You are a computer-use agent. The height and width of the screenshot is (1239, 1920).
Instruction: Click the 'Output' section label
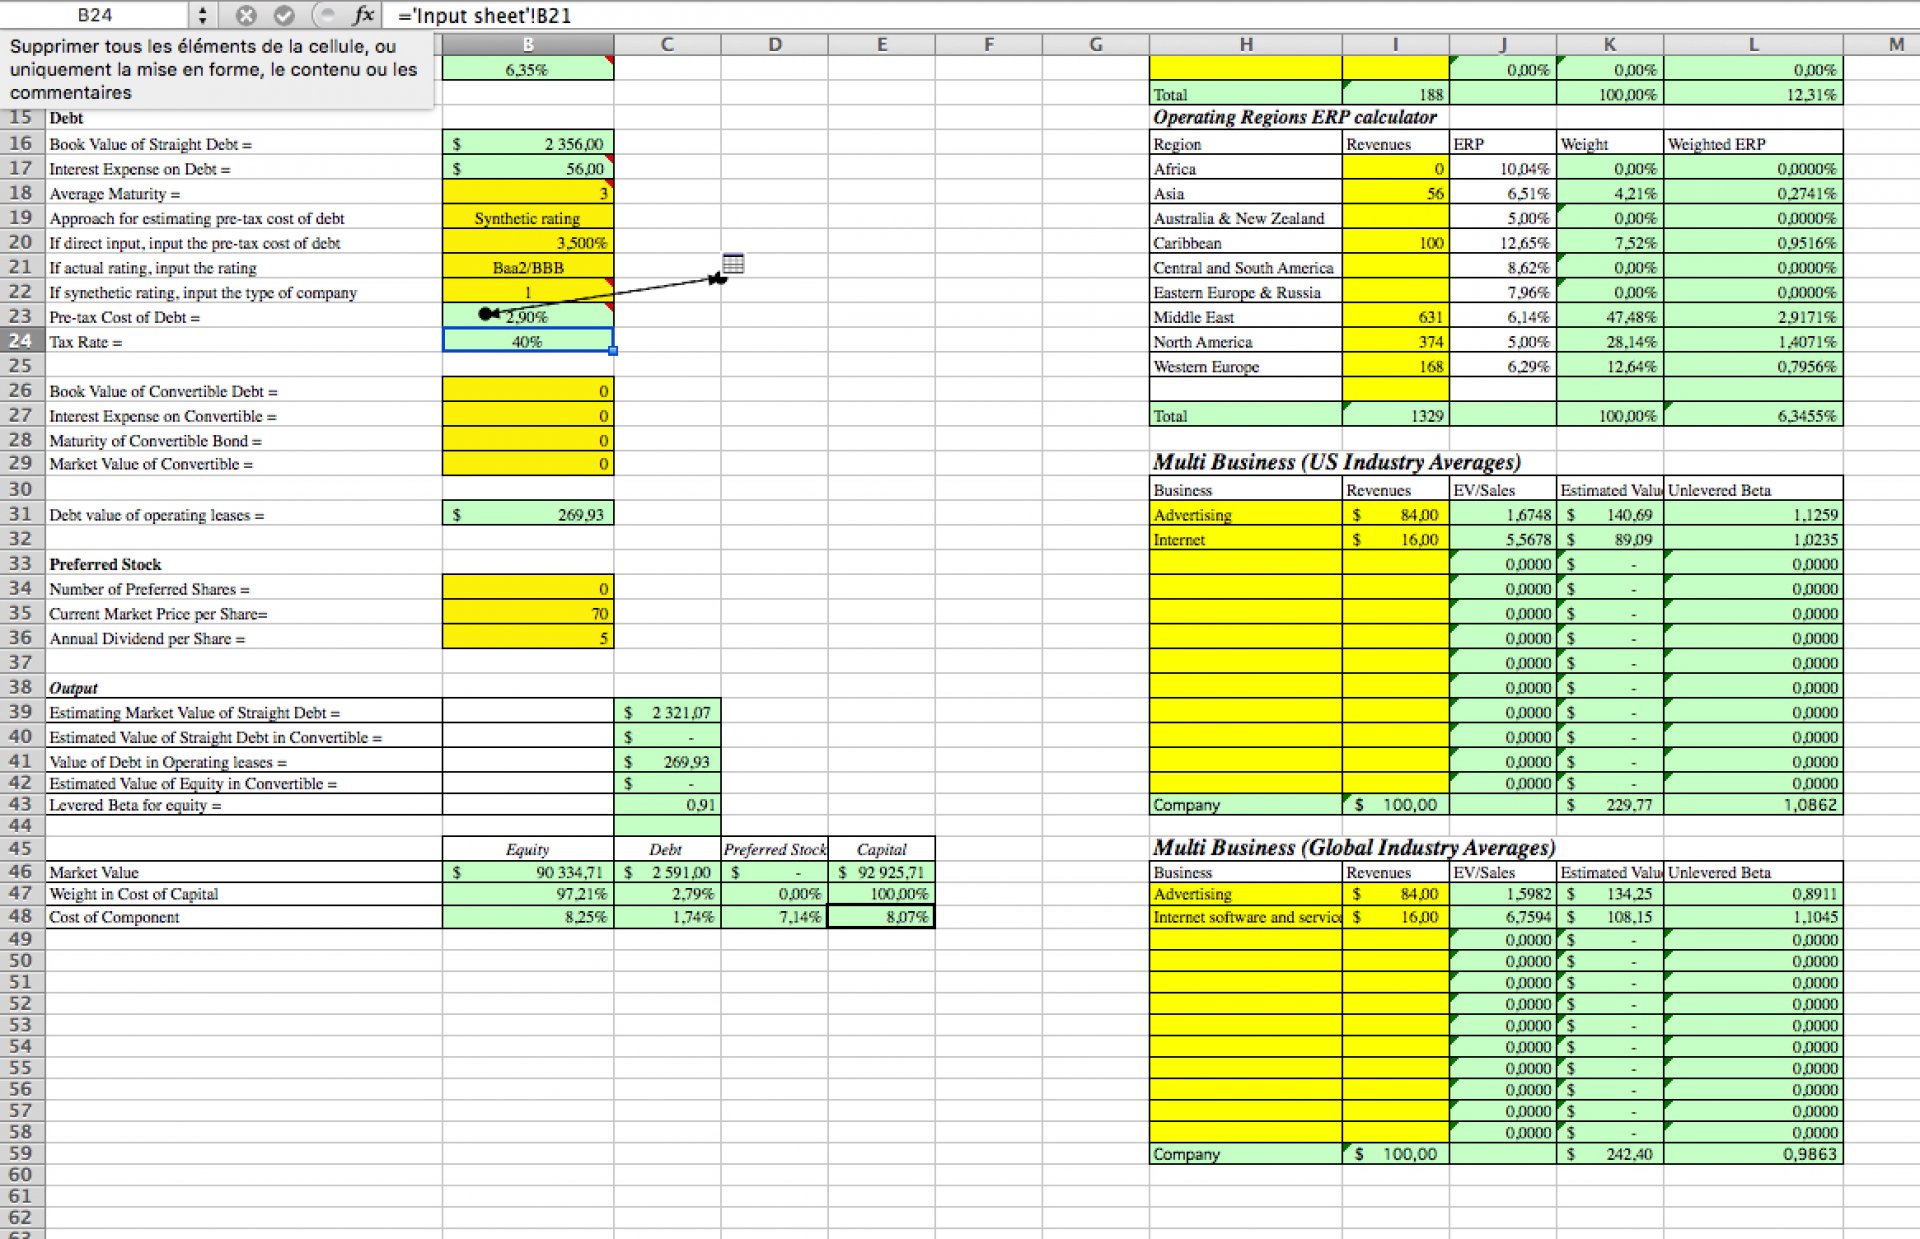pos(73,688)
